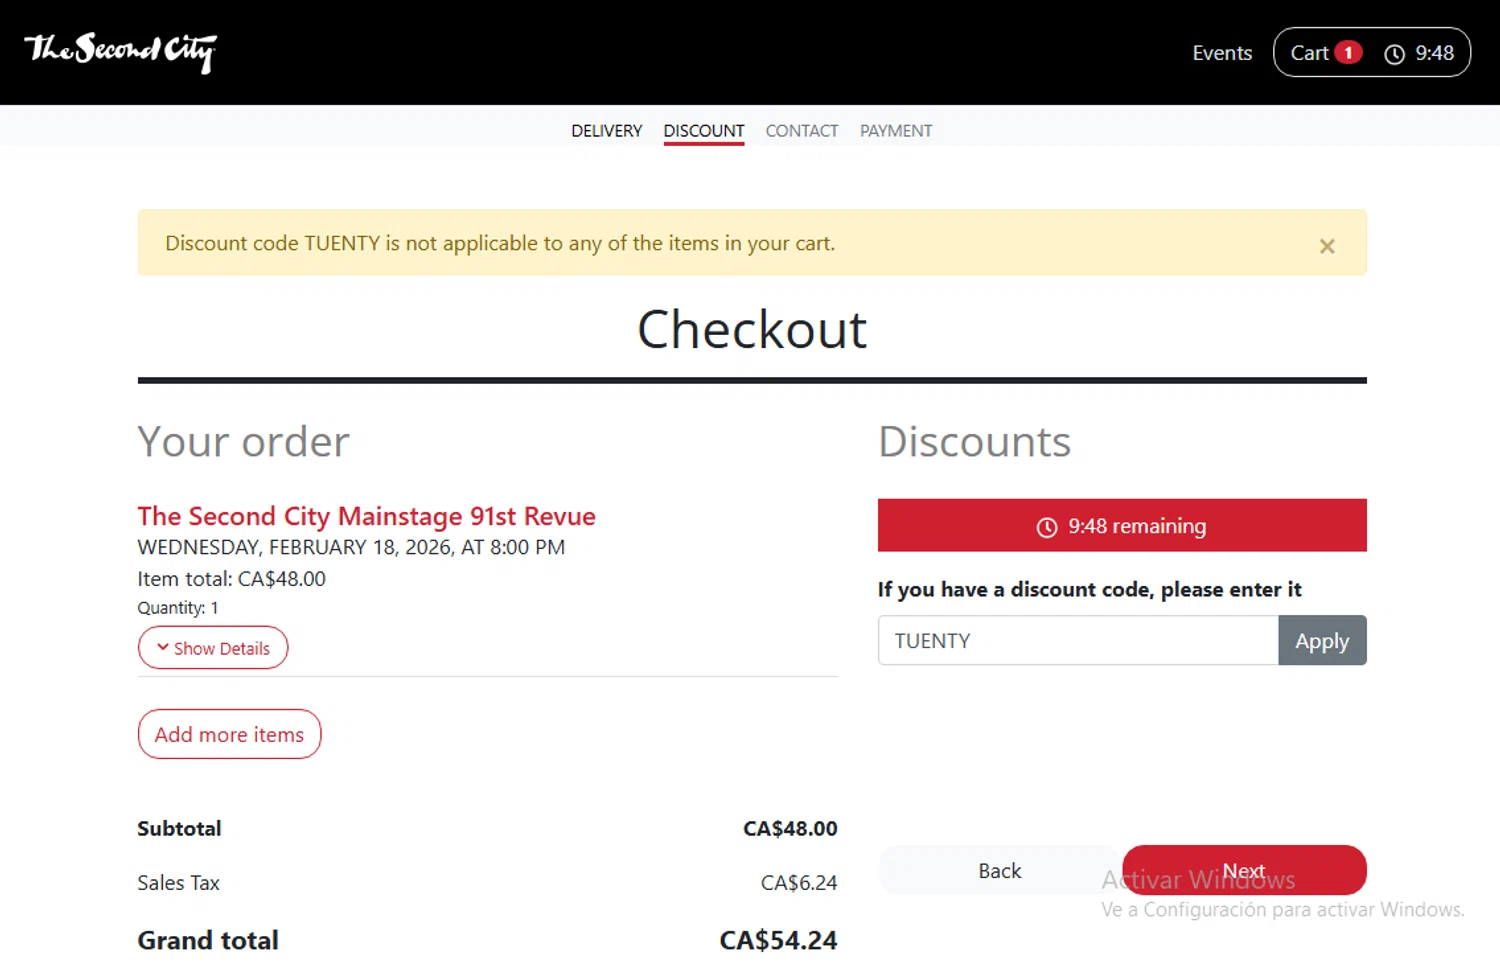
Task: Open The Second City Mainstage 91st Revue link
Action: [366, 516]
